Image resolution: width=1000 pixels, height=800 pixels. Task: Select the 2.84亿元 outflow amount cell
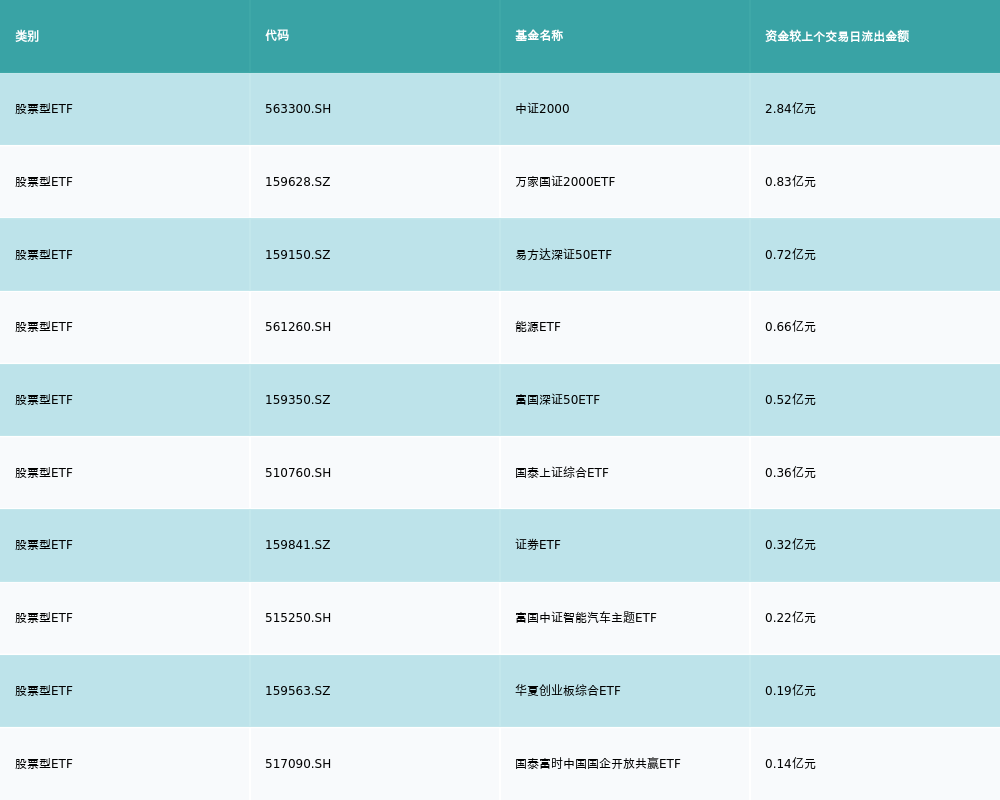(x=790, y=109)
